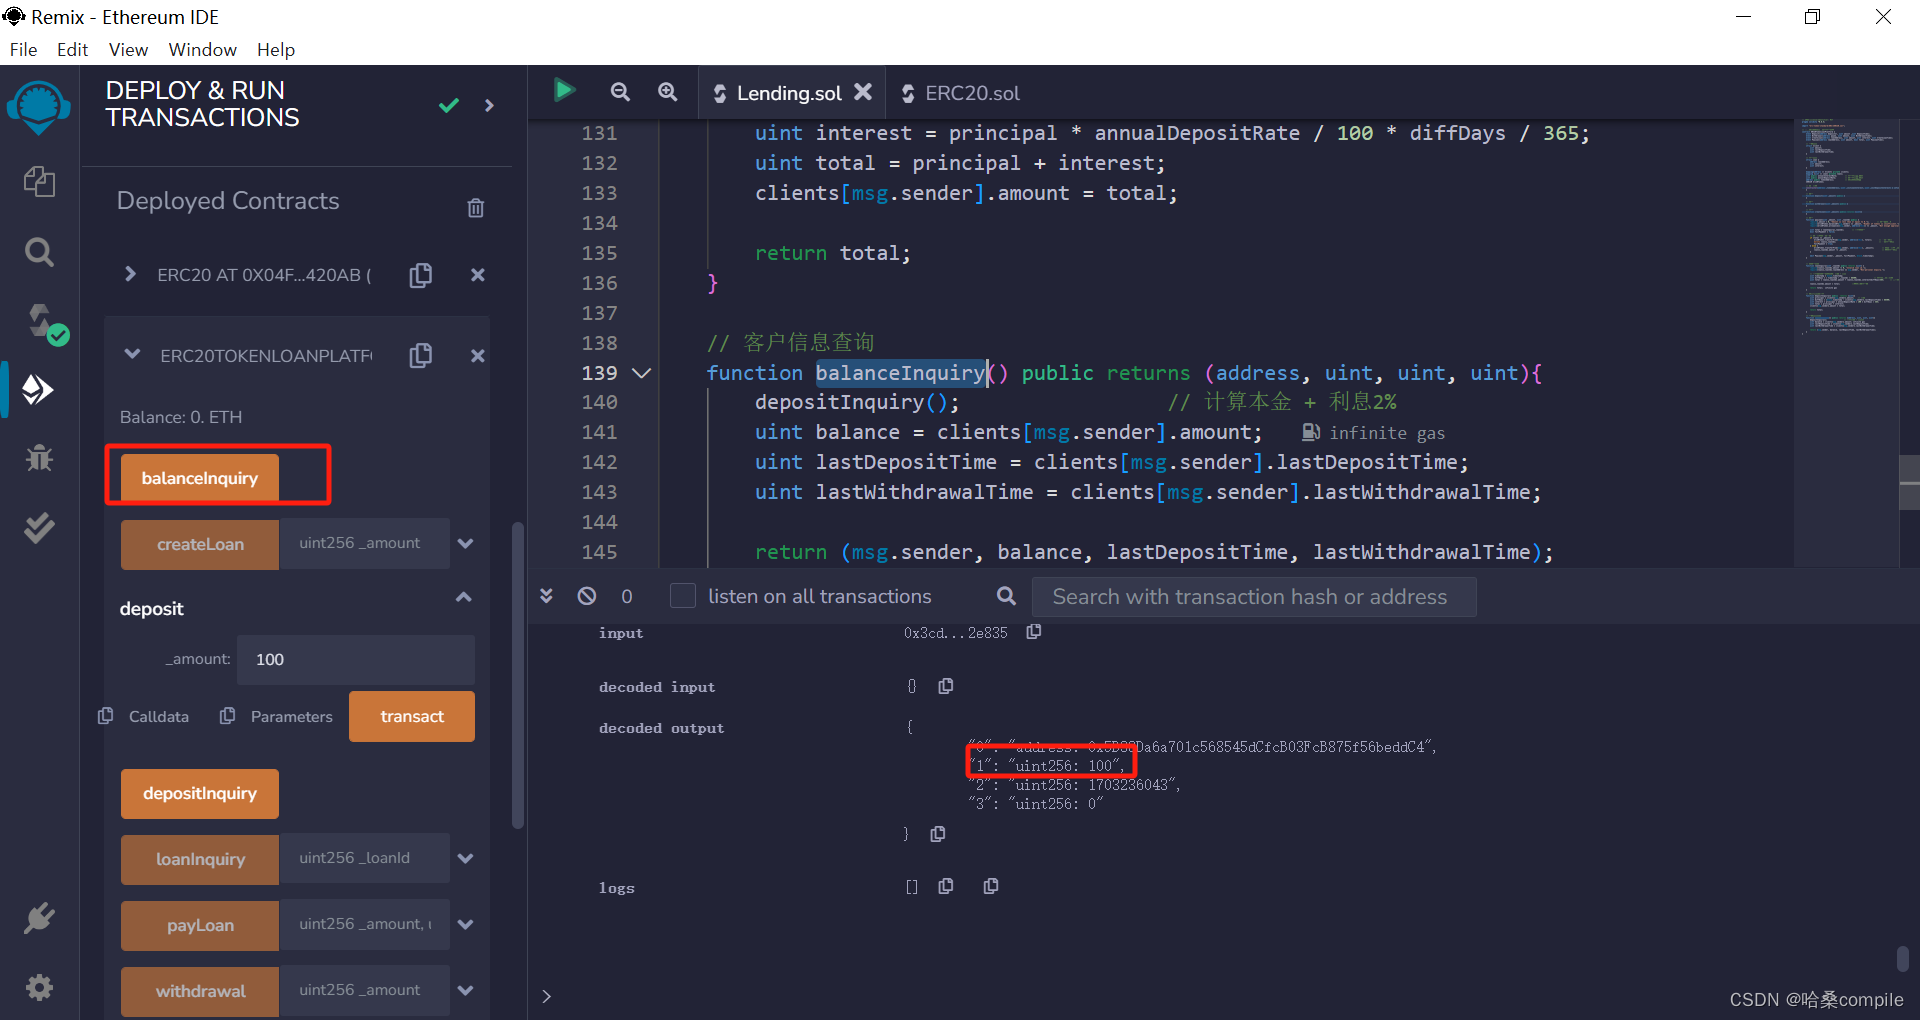Expand the side panel header arrow
The height and width of the screenshot is (1020, 1920).
coord(489,105)
